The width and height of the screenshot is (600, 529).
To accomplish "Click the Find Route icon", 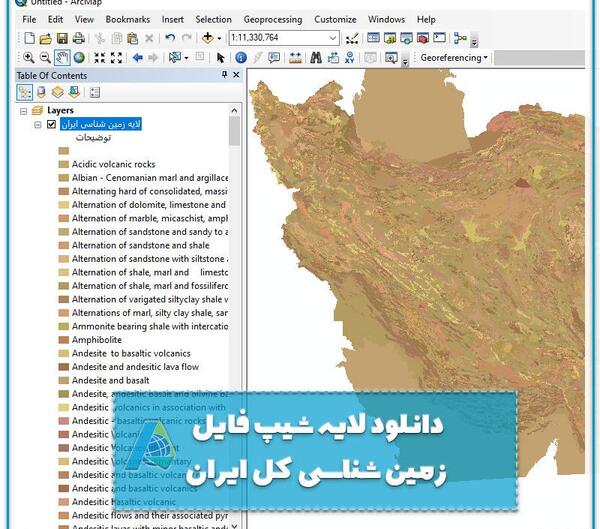I will 333,58.
